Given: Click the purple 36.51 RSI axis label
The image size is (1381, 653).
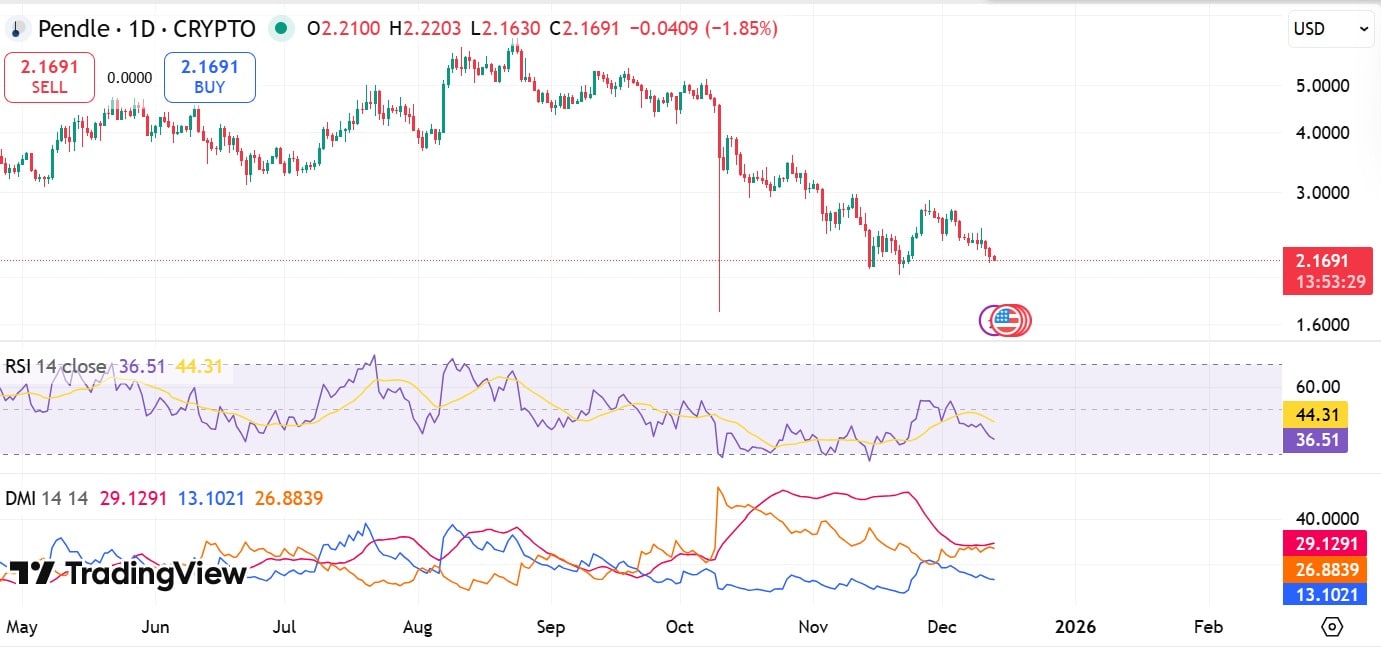Looking at the screenshot, I should click(x=1314, y=440).
